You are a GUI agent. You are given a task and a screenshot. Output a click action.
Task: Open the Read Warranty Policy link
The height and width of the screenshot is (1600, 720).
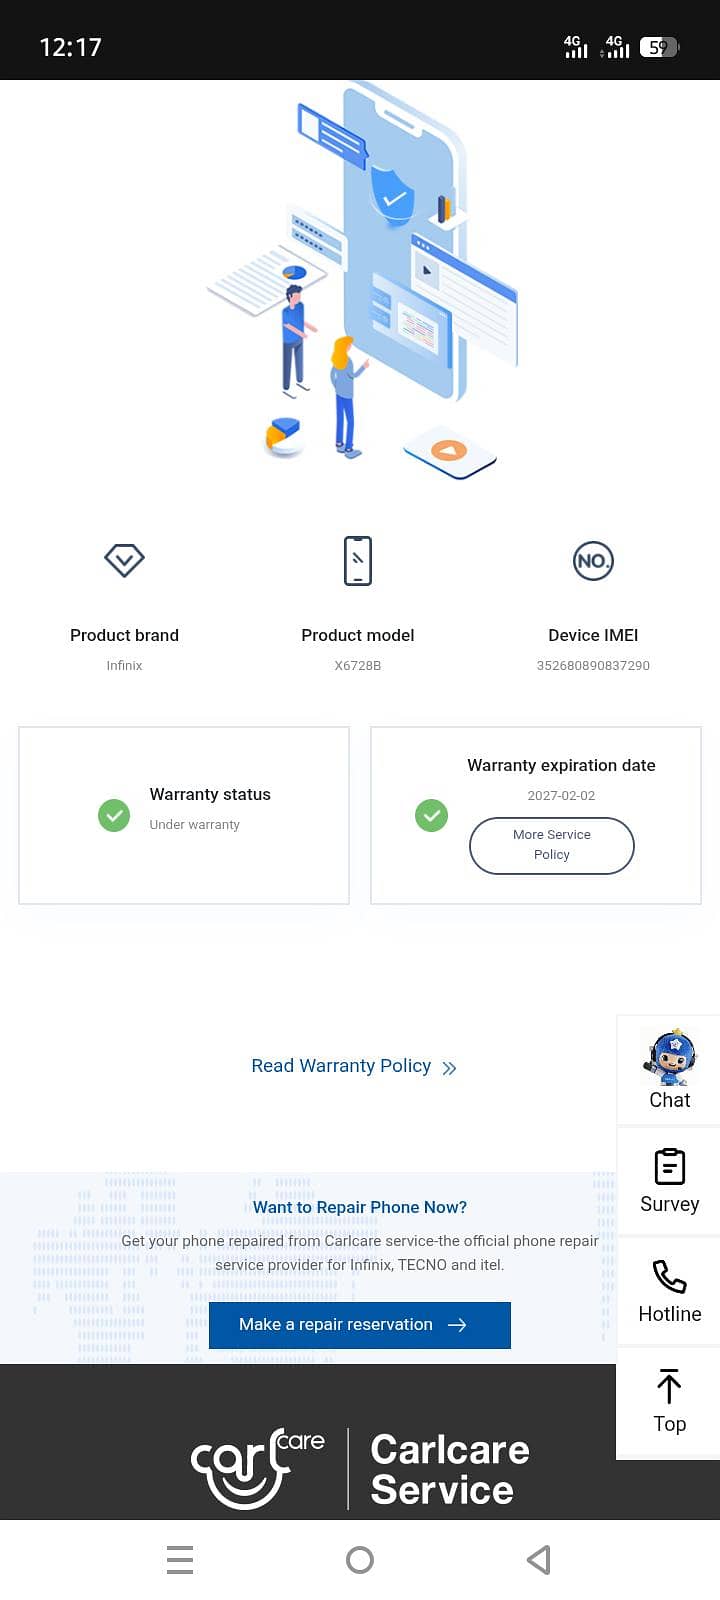(x=341, y=1066)
